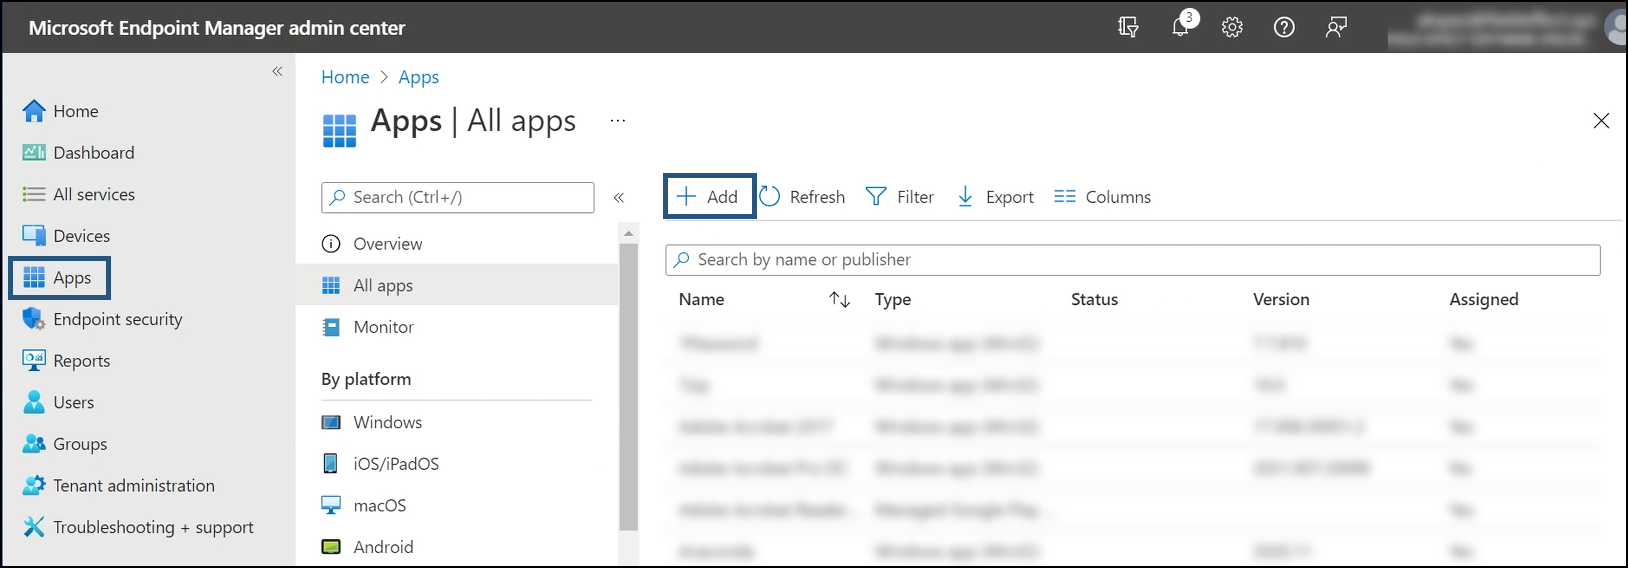Focus the Search (Ctrl+/) menu field
Image resolution: width=1628 pixels, height=568 pixels.
[x=458, y=197]
